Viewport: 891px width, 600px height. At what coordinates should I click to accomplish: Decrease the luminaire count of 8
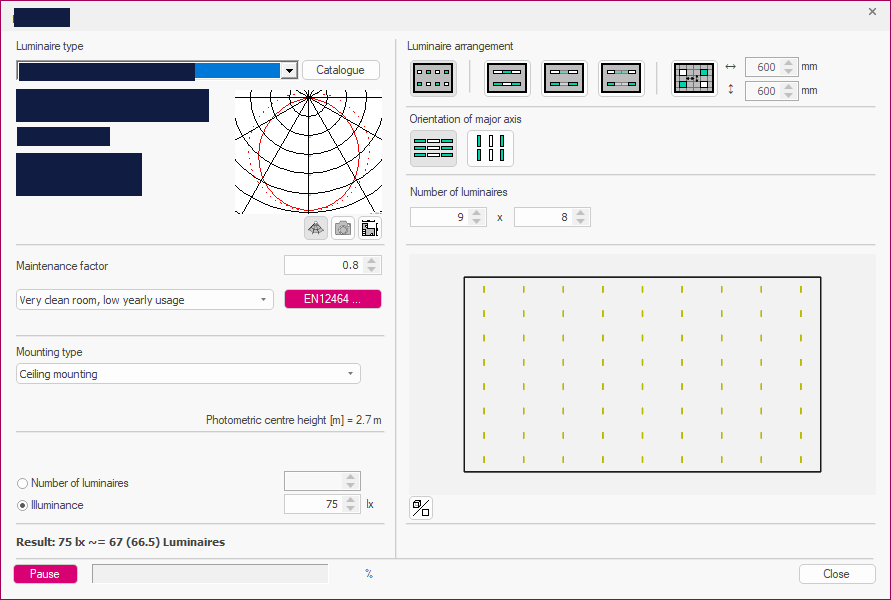click(580, 221)
